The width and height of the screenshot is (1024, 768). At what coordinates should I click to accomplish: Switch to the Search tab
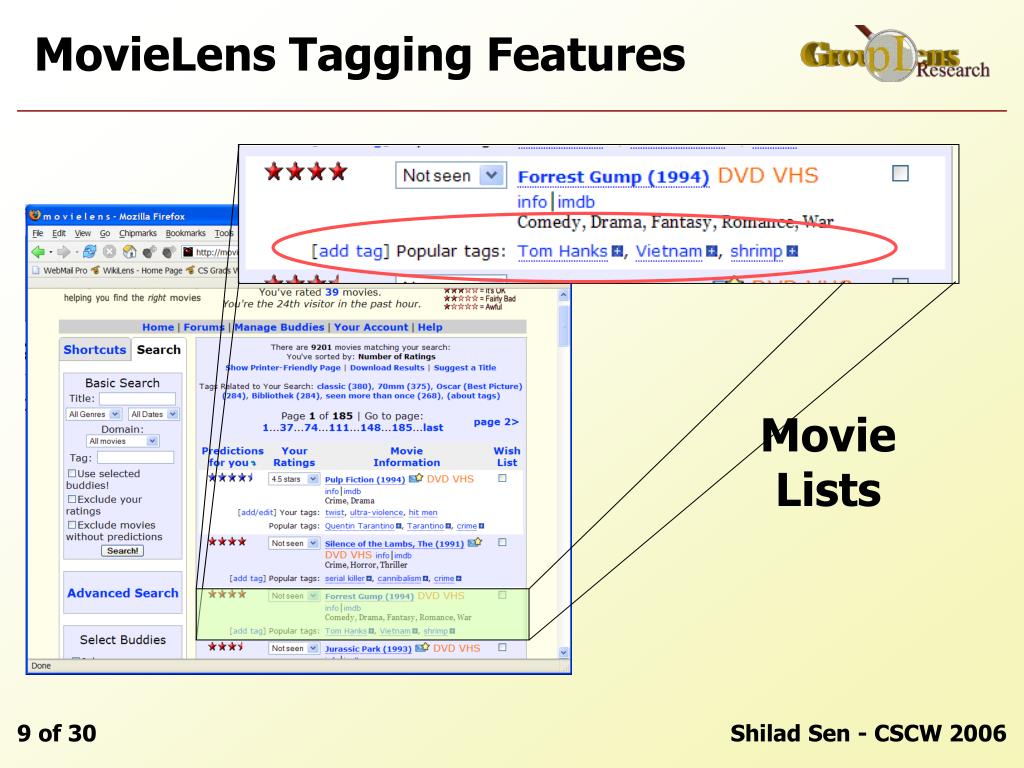tap(159, 349)
